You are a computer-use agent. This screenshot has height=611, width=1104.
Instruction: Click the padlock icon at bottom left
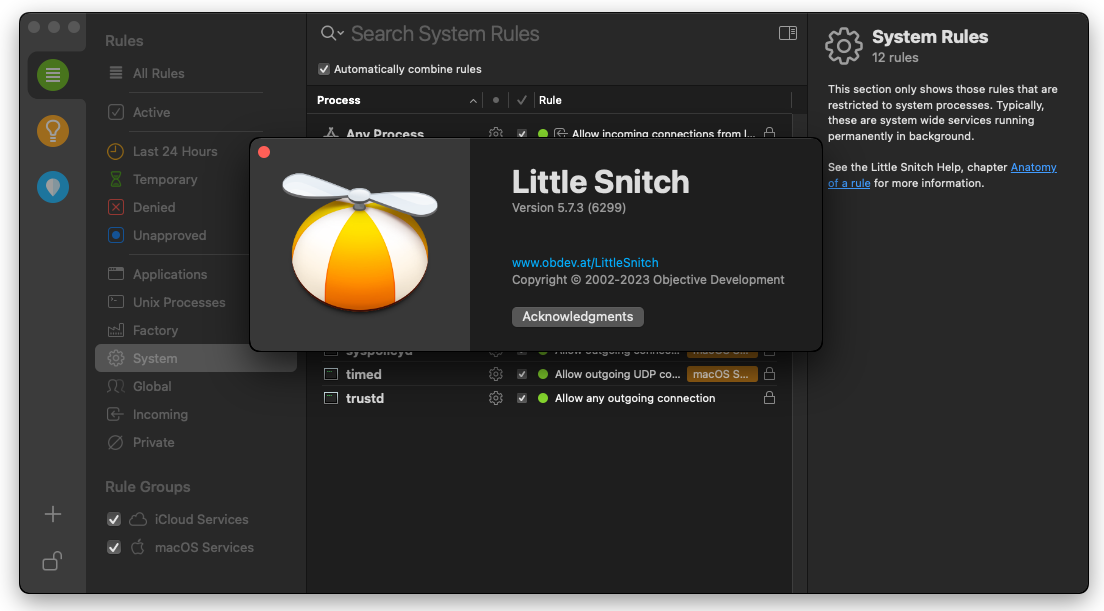[53, 561]
